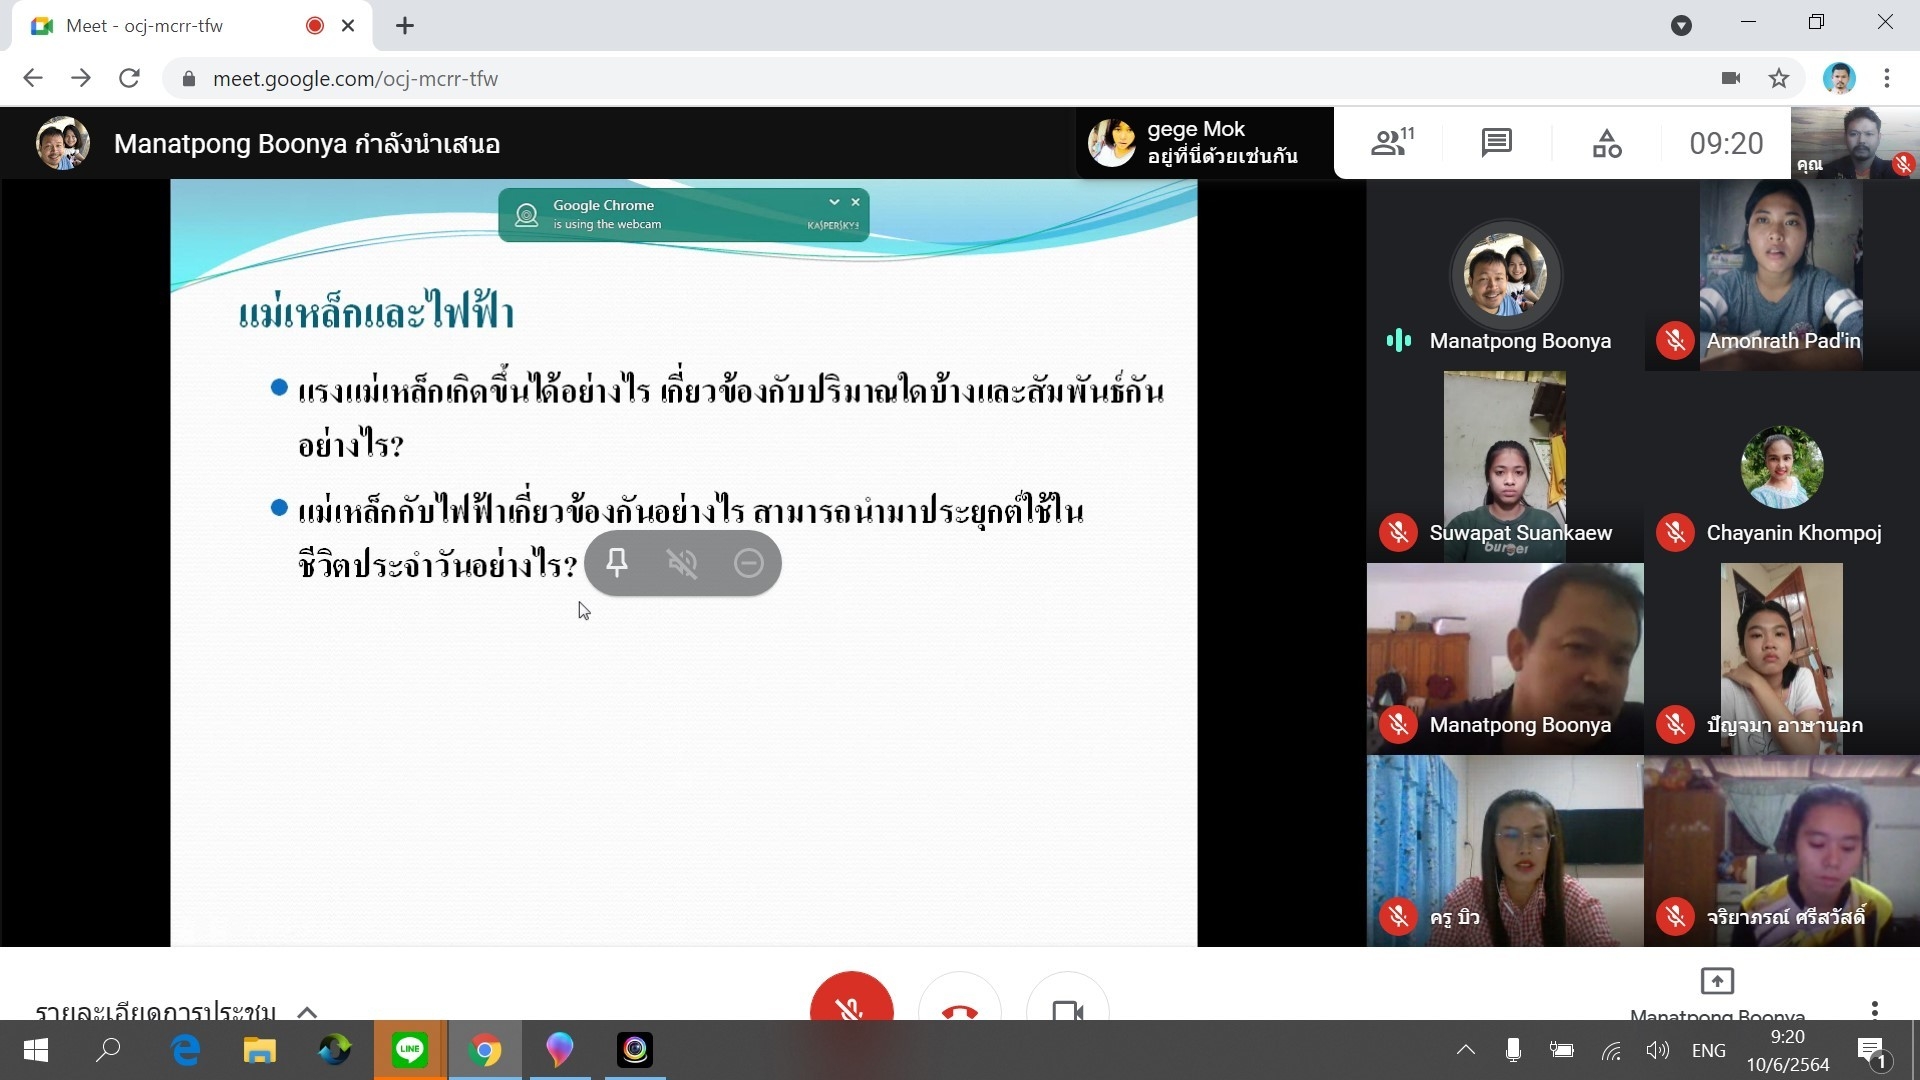
Task: Open the activities shapes icon
Action: coord(1606,144)
